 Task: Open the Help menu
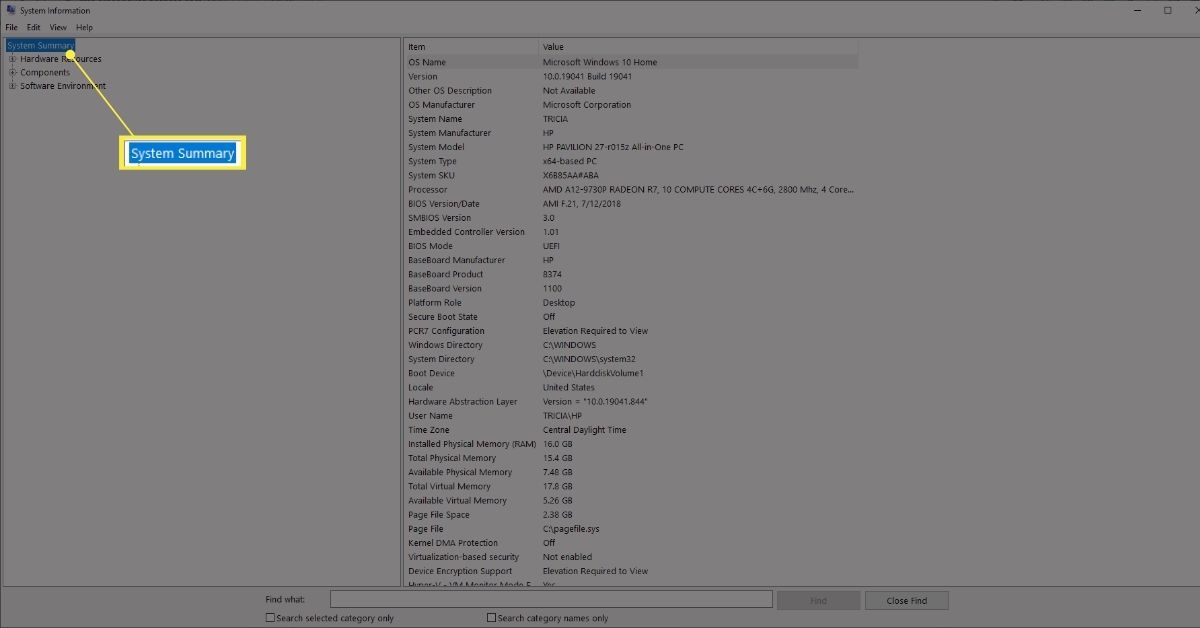point(84,27)
